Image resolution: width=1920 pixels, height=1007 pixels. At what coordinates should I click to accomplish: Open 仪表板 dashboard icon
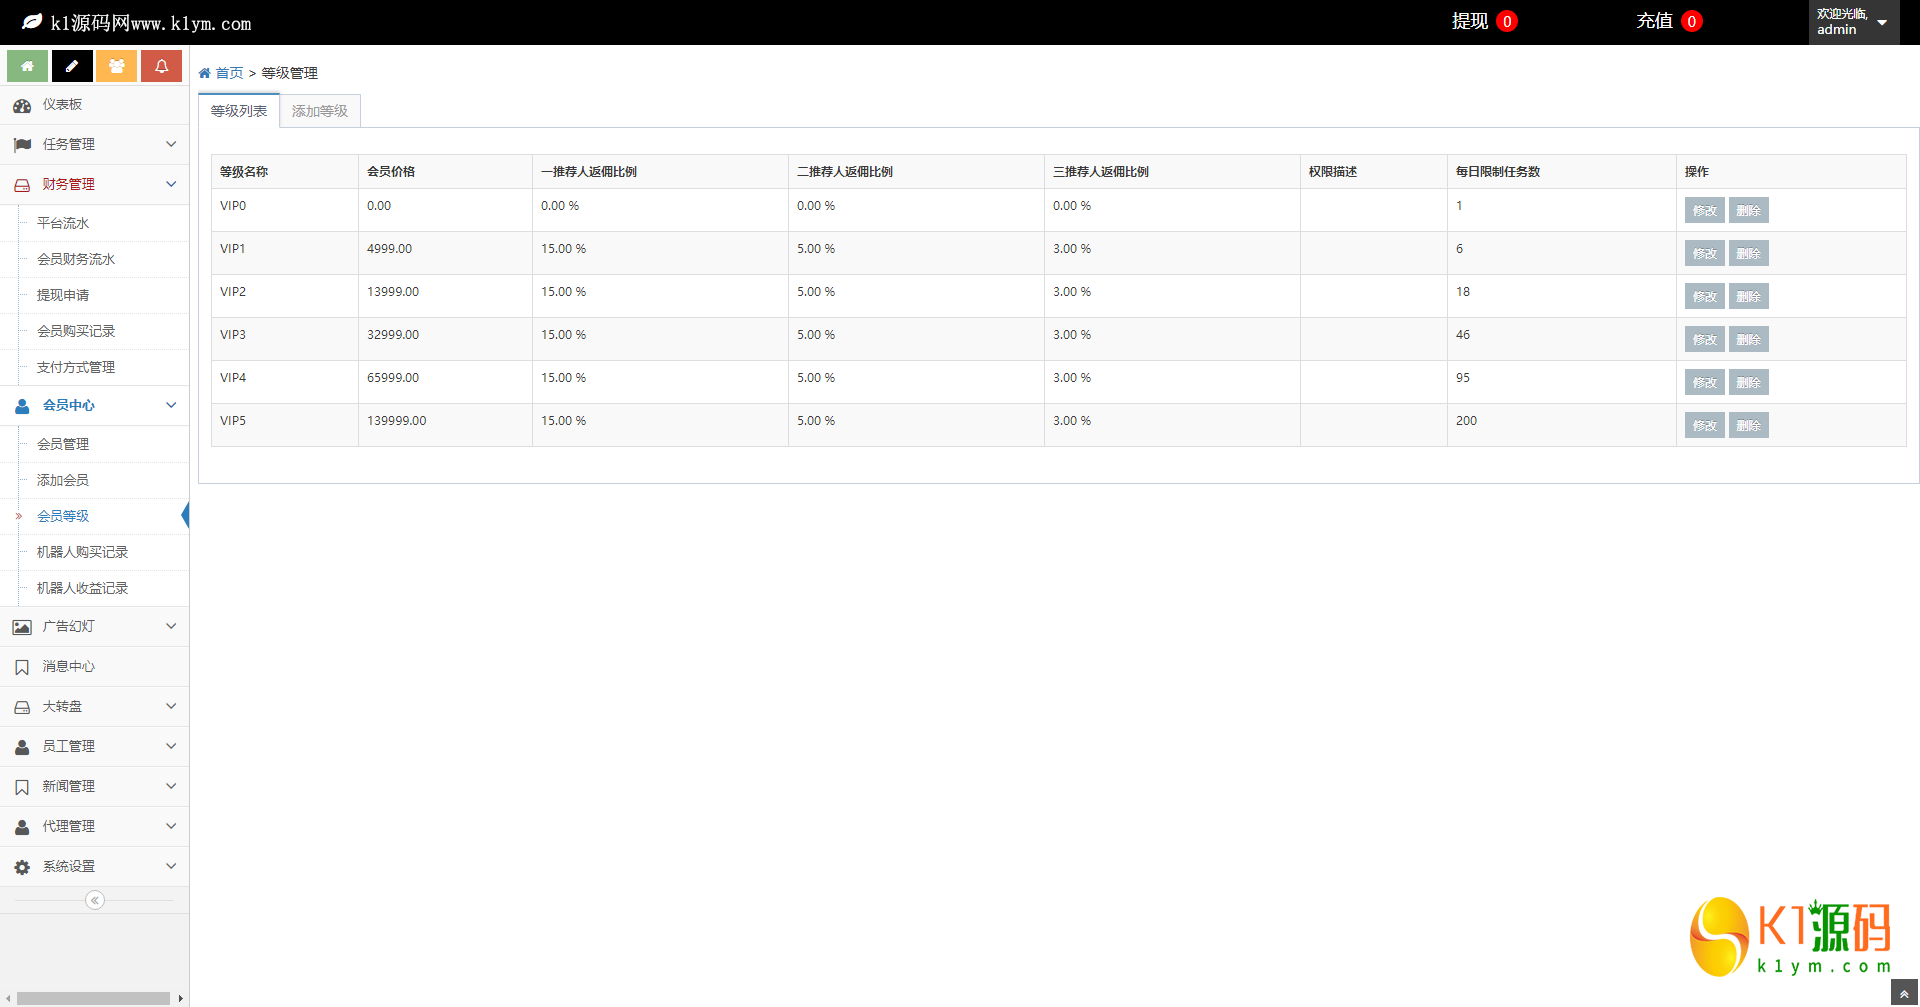point(22,105)
